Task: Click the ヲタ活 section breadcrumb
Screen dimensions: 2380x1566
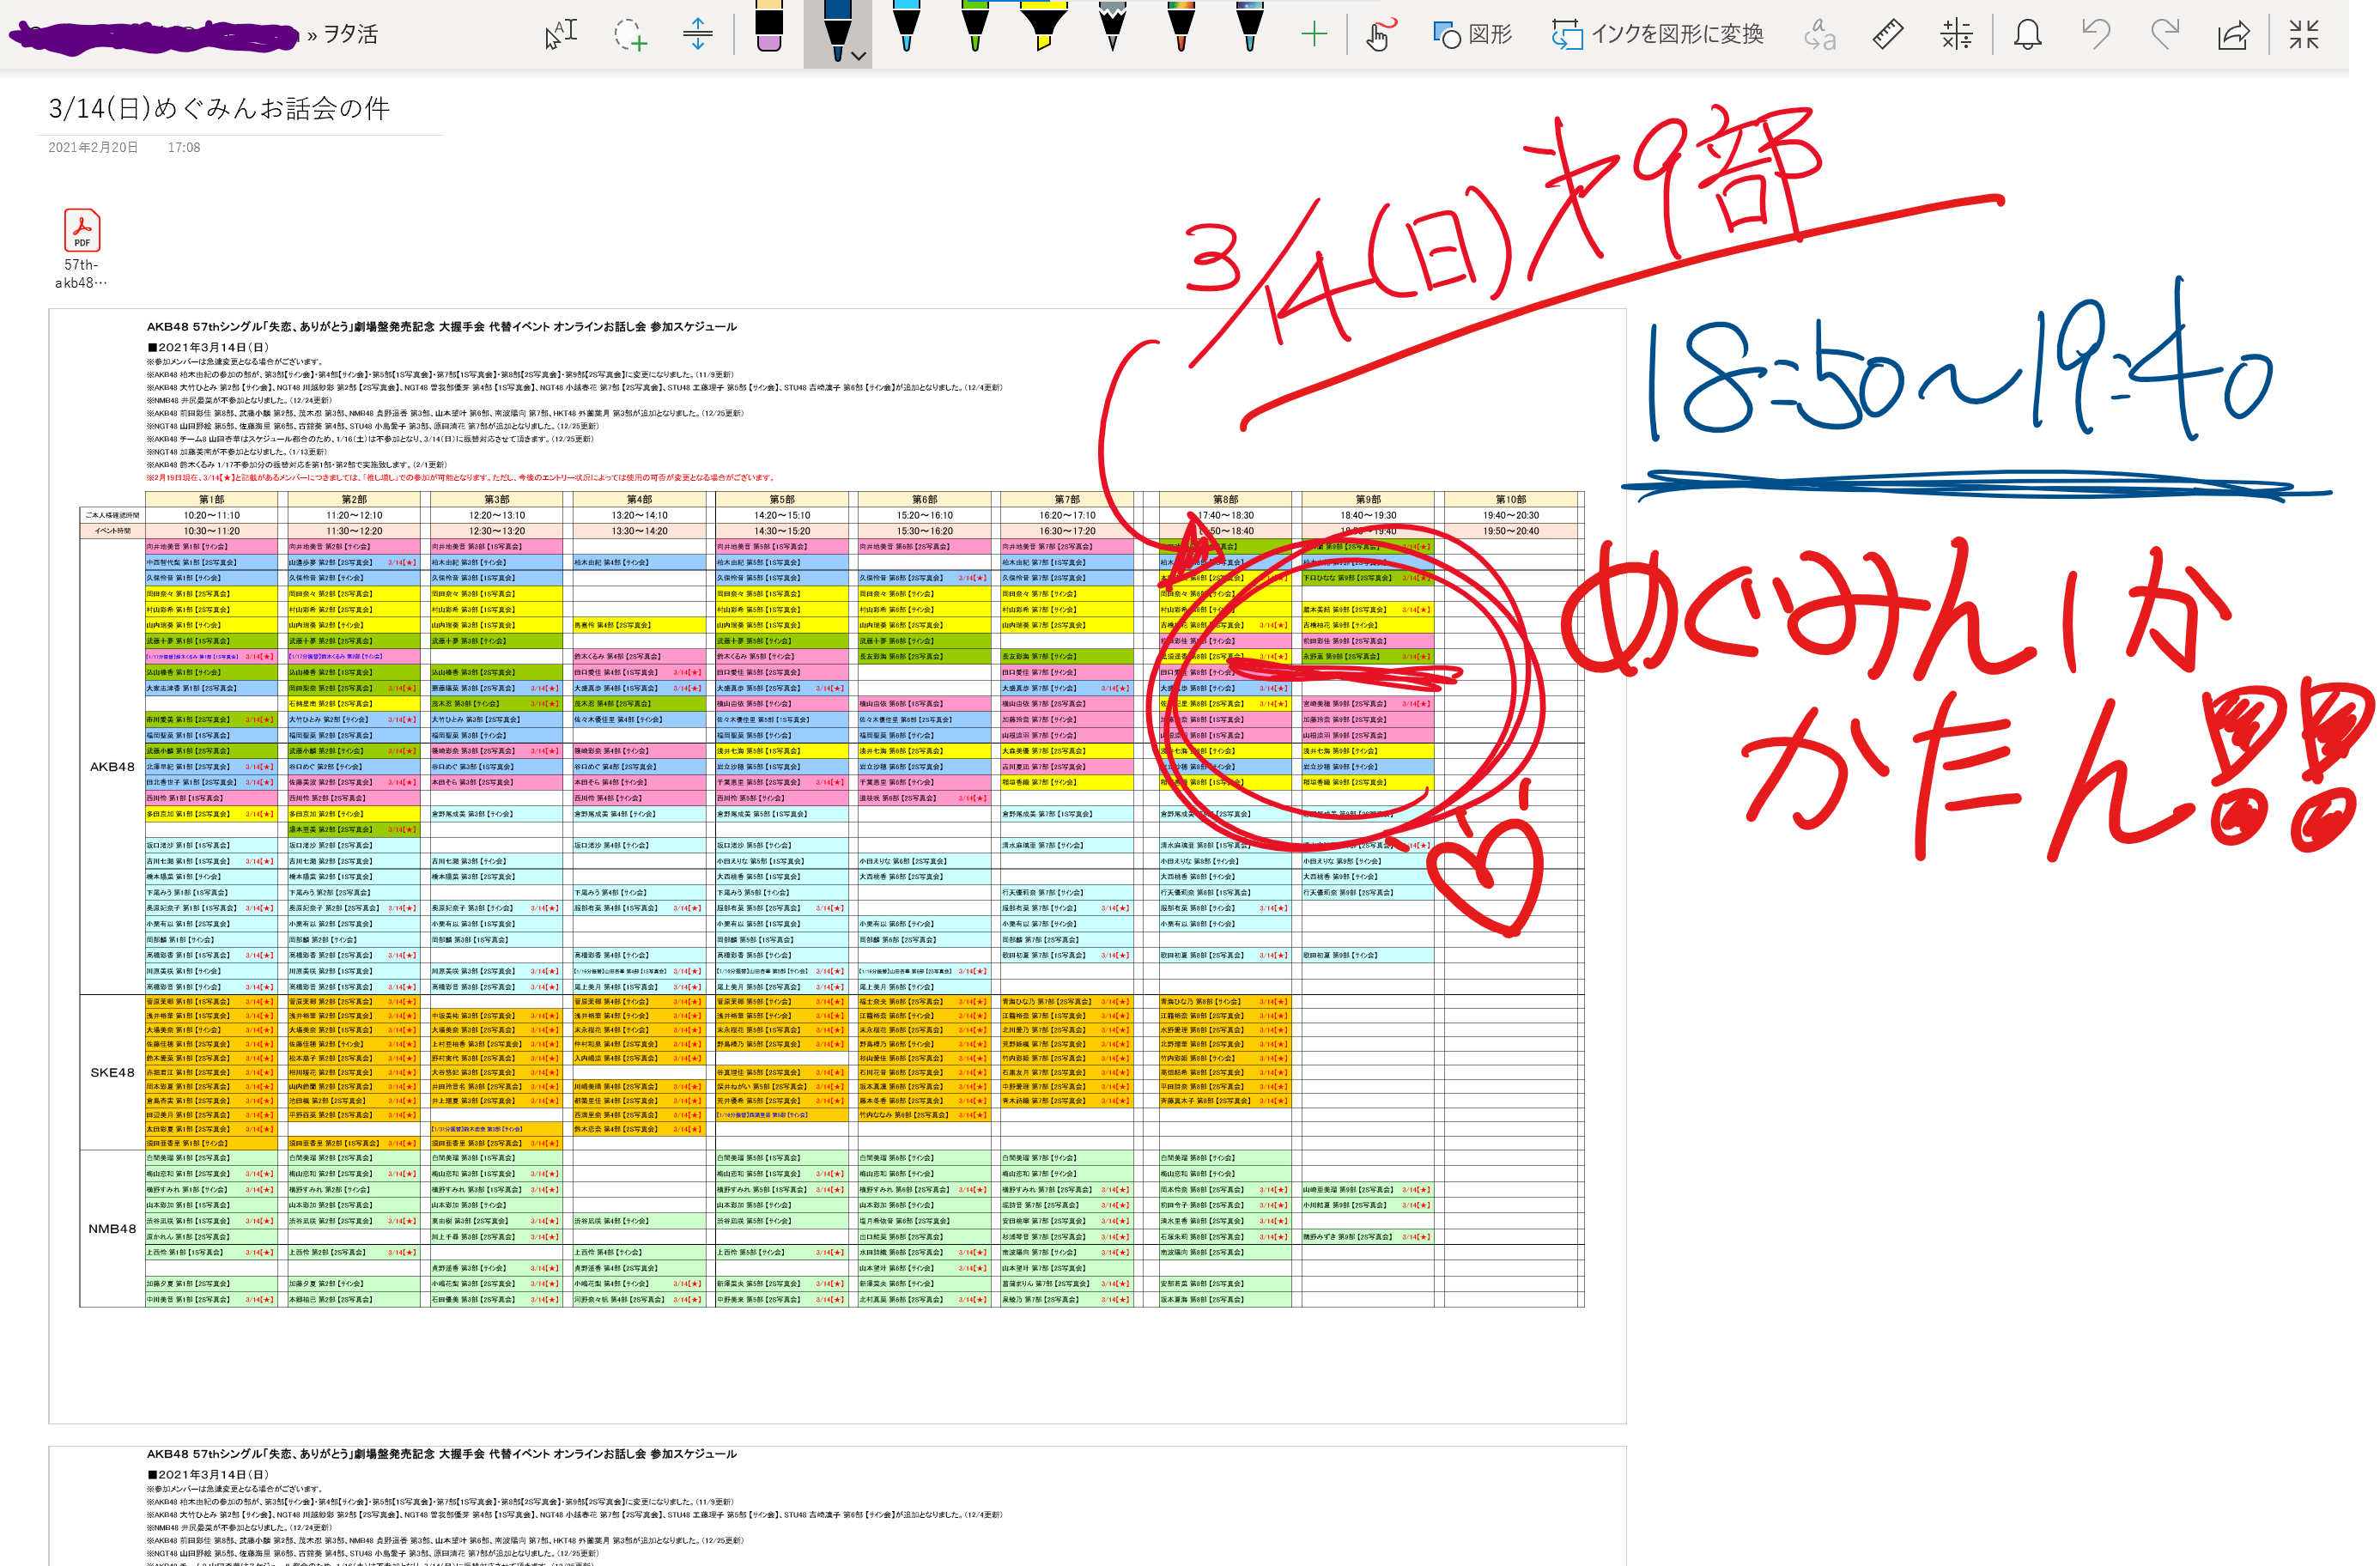Action: [x=350, y=34]
